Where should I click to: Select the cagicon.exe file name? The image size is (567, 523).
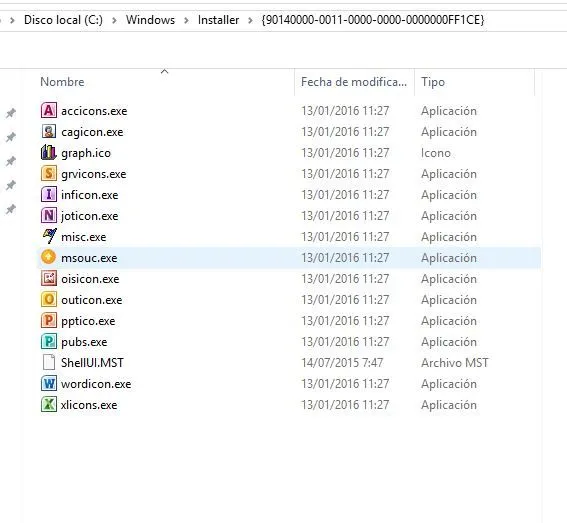pyautogui.click(x=92, y=132)
